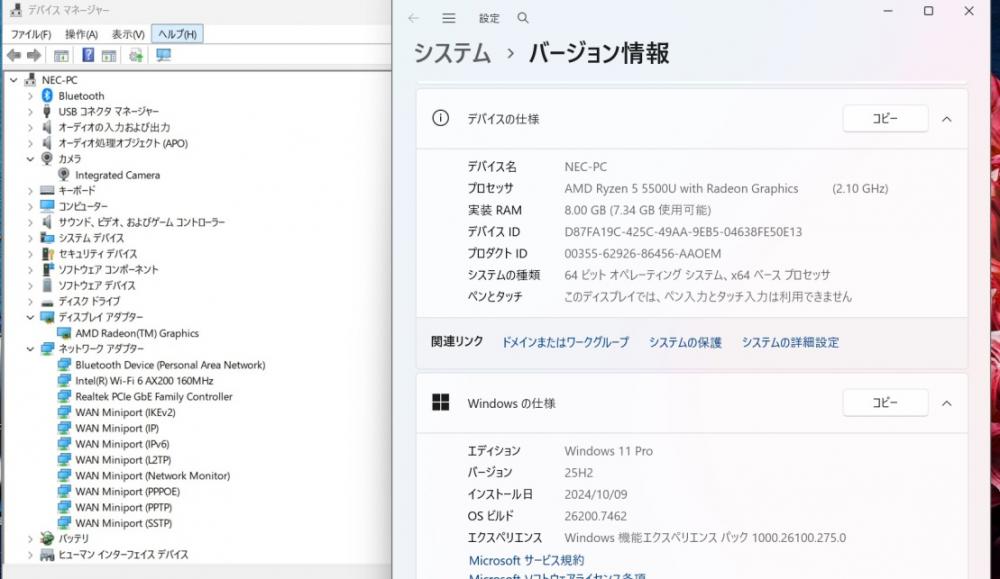Open システムの詳細設定 link

click(x=790, y=342)
